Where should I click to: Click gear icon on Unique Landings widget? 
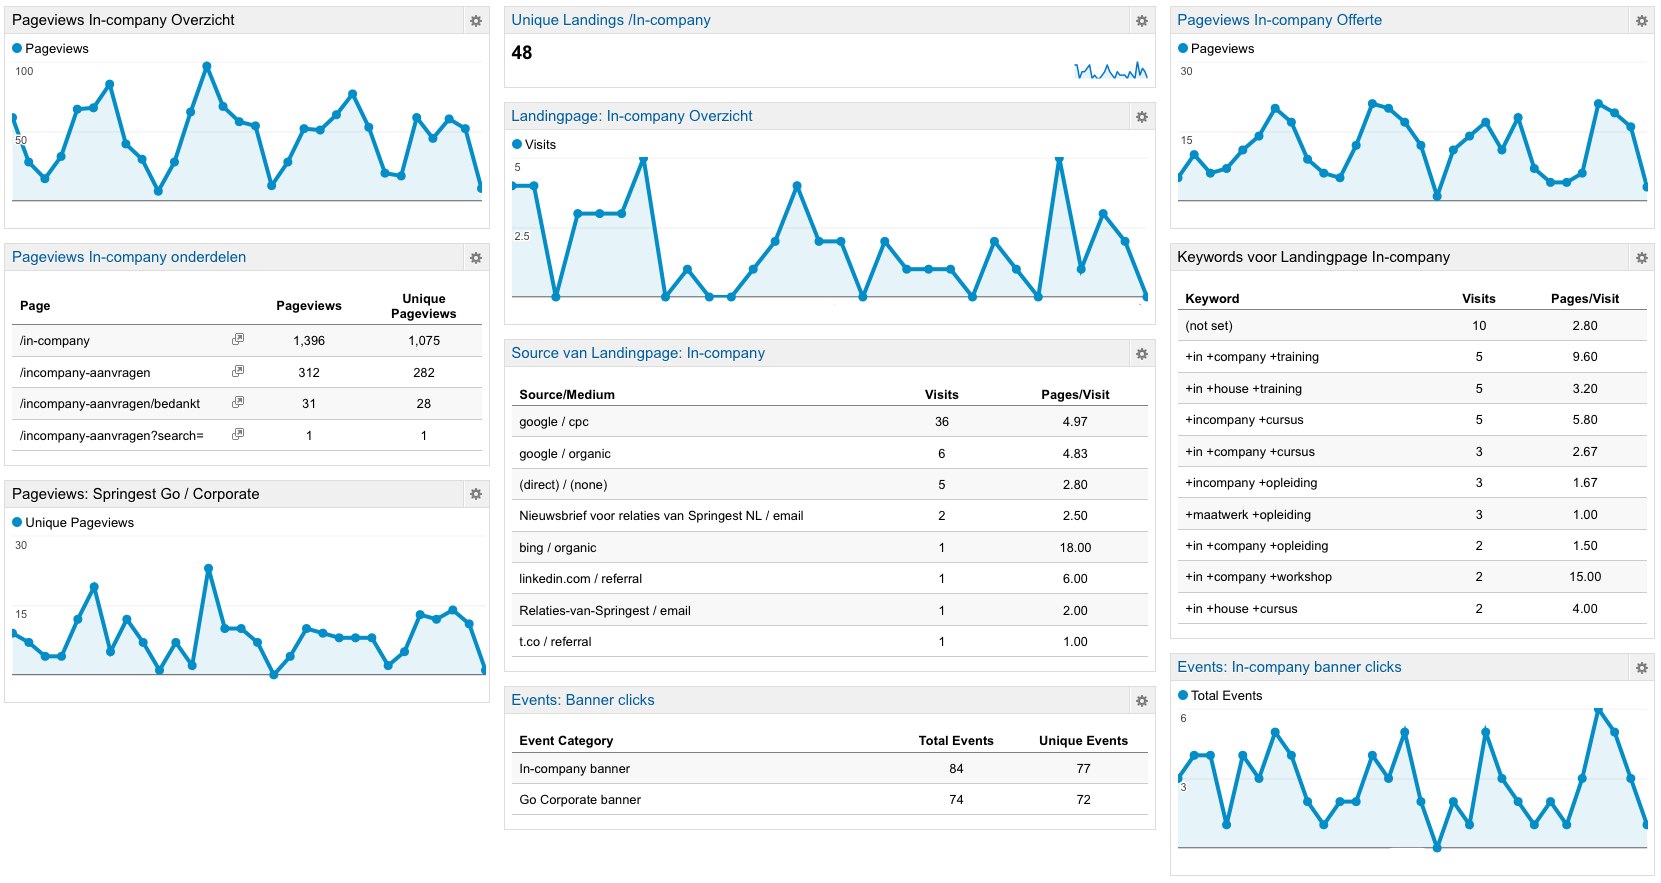(x=1141, y=21)
